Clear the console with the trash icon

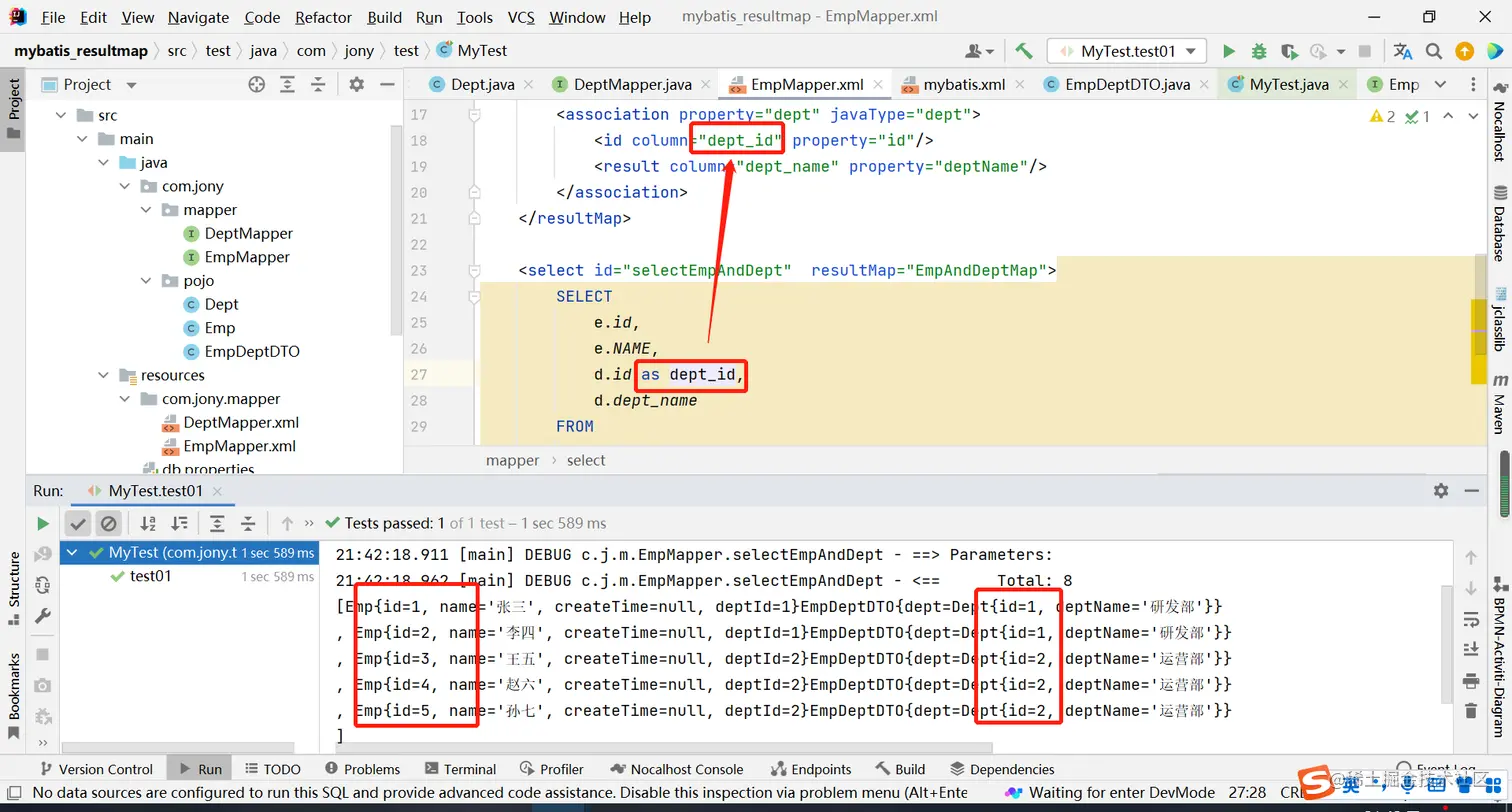point(1470,711)
